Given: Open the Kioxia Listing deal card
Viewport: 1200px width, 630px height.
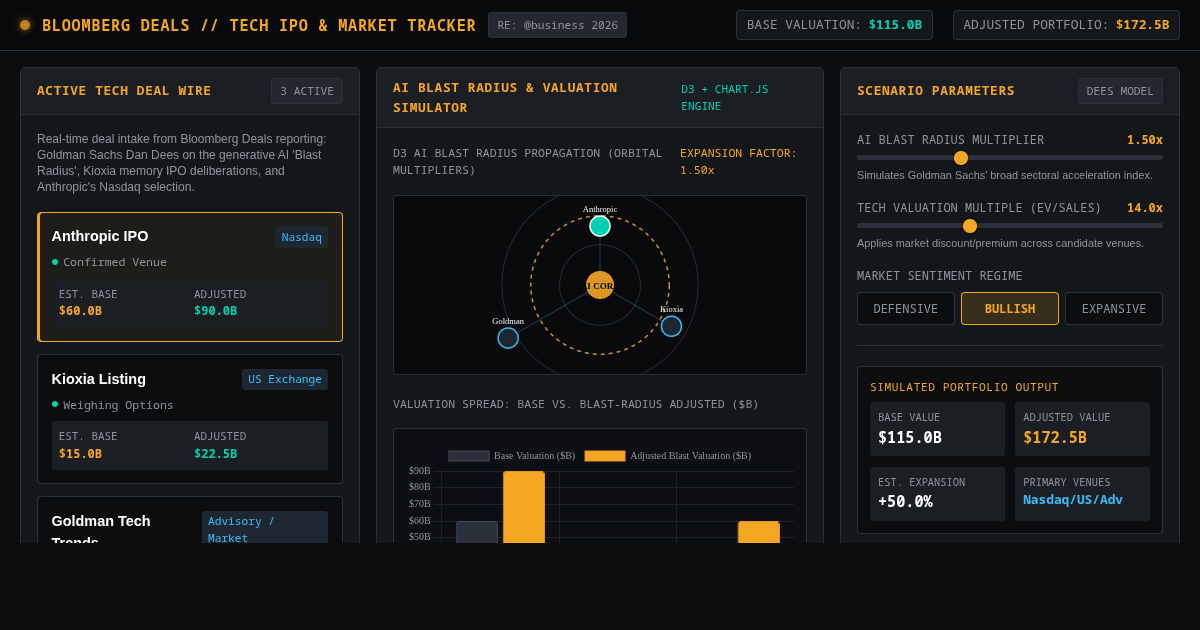Looking at the screenshot, I should pyautogui.click(x=190, y=419).
